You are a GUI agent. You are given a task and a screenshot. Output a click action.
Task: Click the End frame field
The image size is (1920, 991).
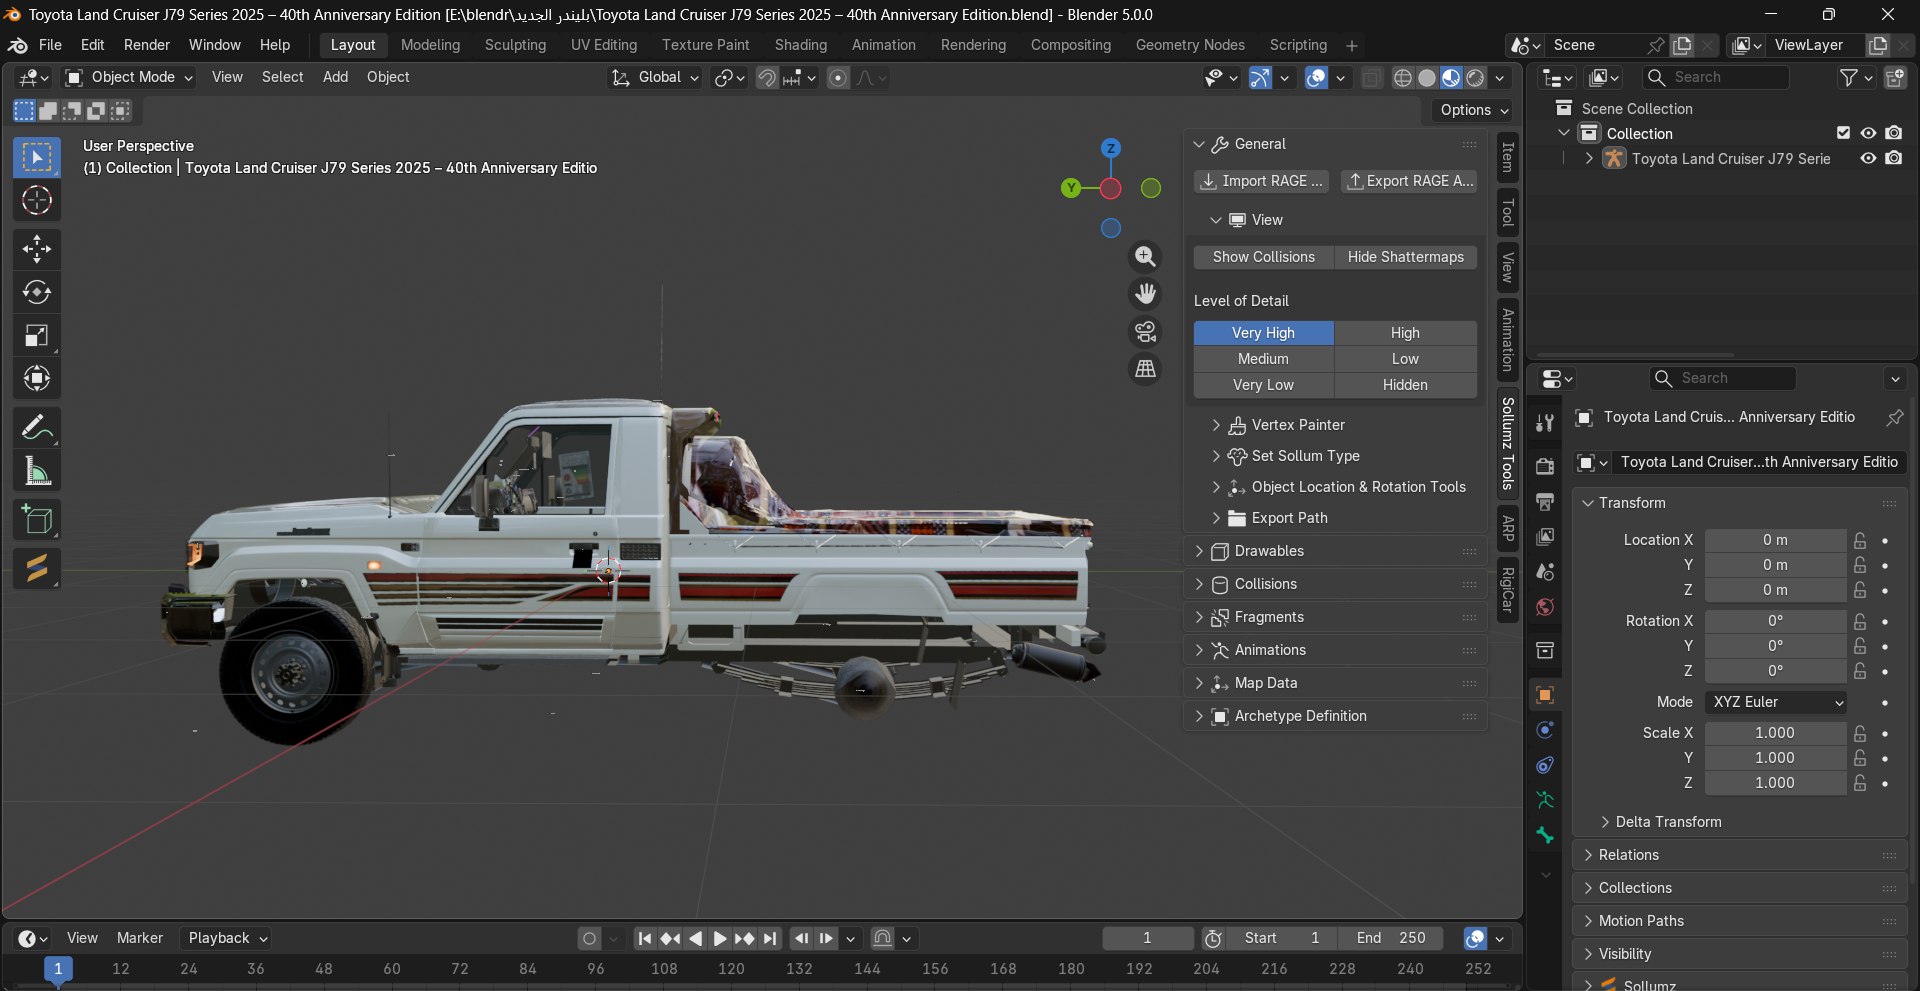[1390, 938]
